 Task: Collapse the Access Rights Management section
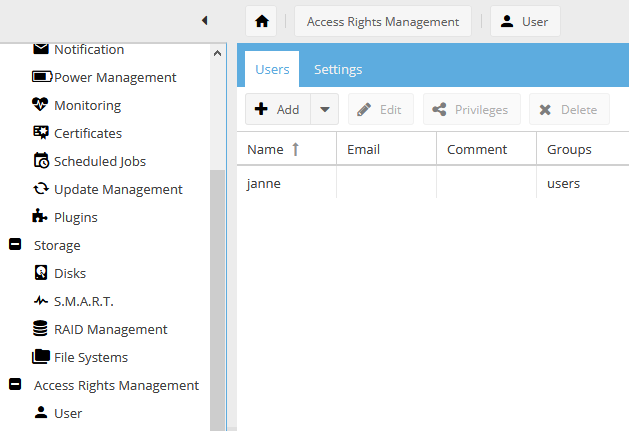coord(15,385)
